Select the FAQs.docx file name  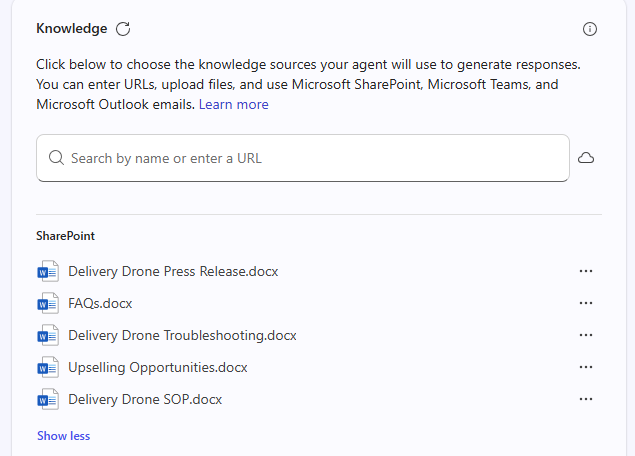[x=100, y=303]
